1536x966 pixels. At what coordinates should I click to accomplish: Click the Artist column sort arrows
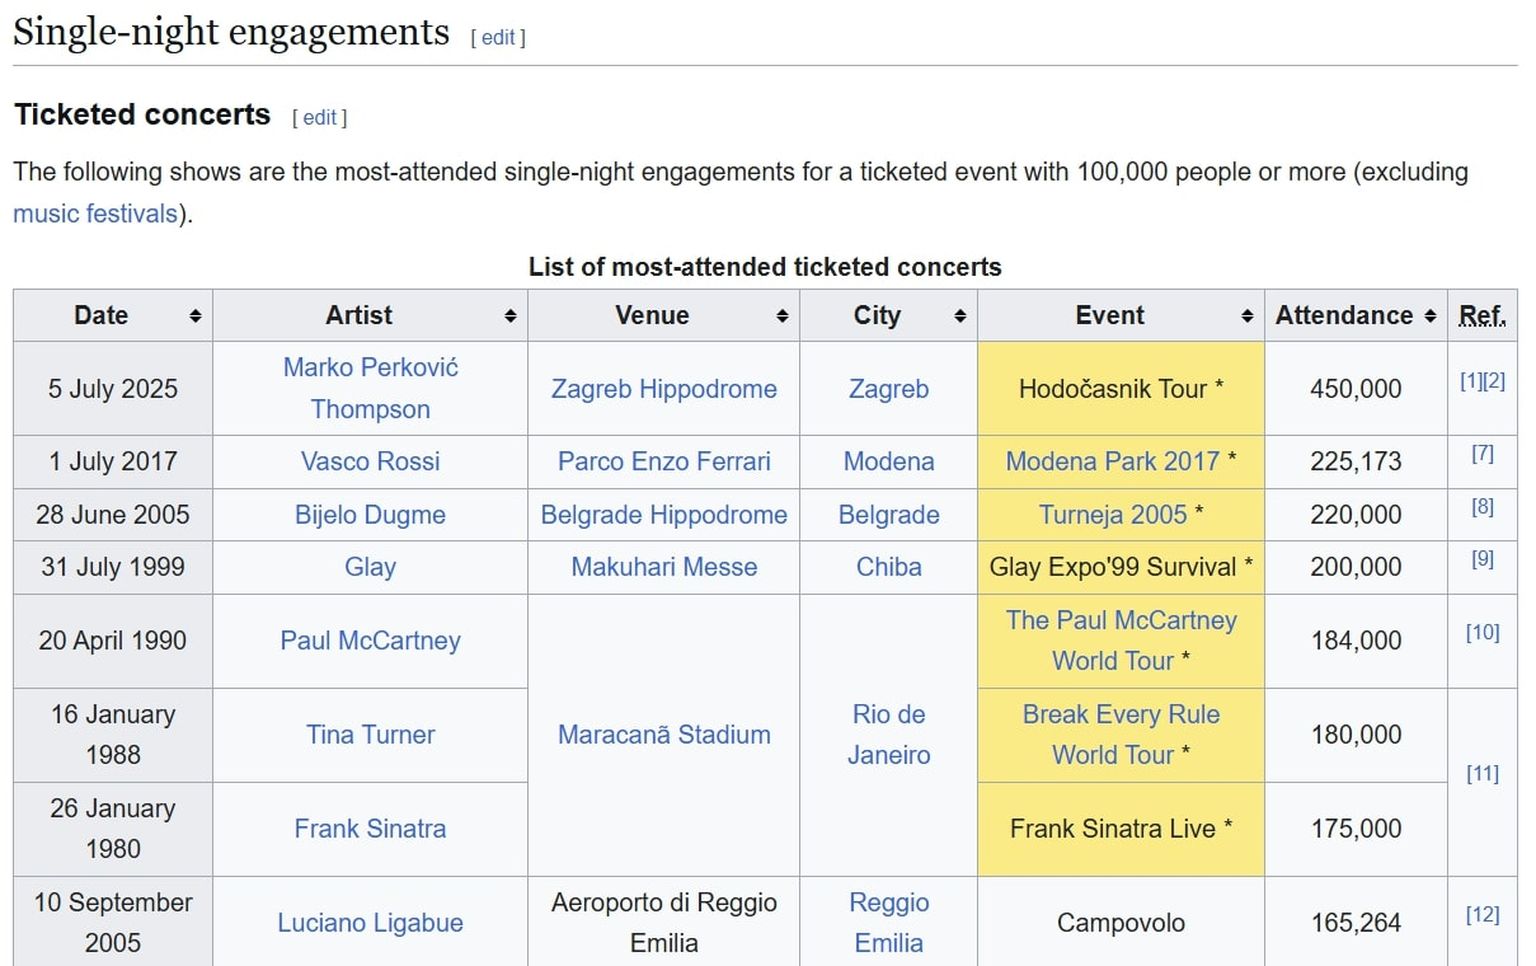click(510, 316)
